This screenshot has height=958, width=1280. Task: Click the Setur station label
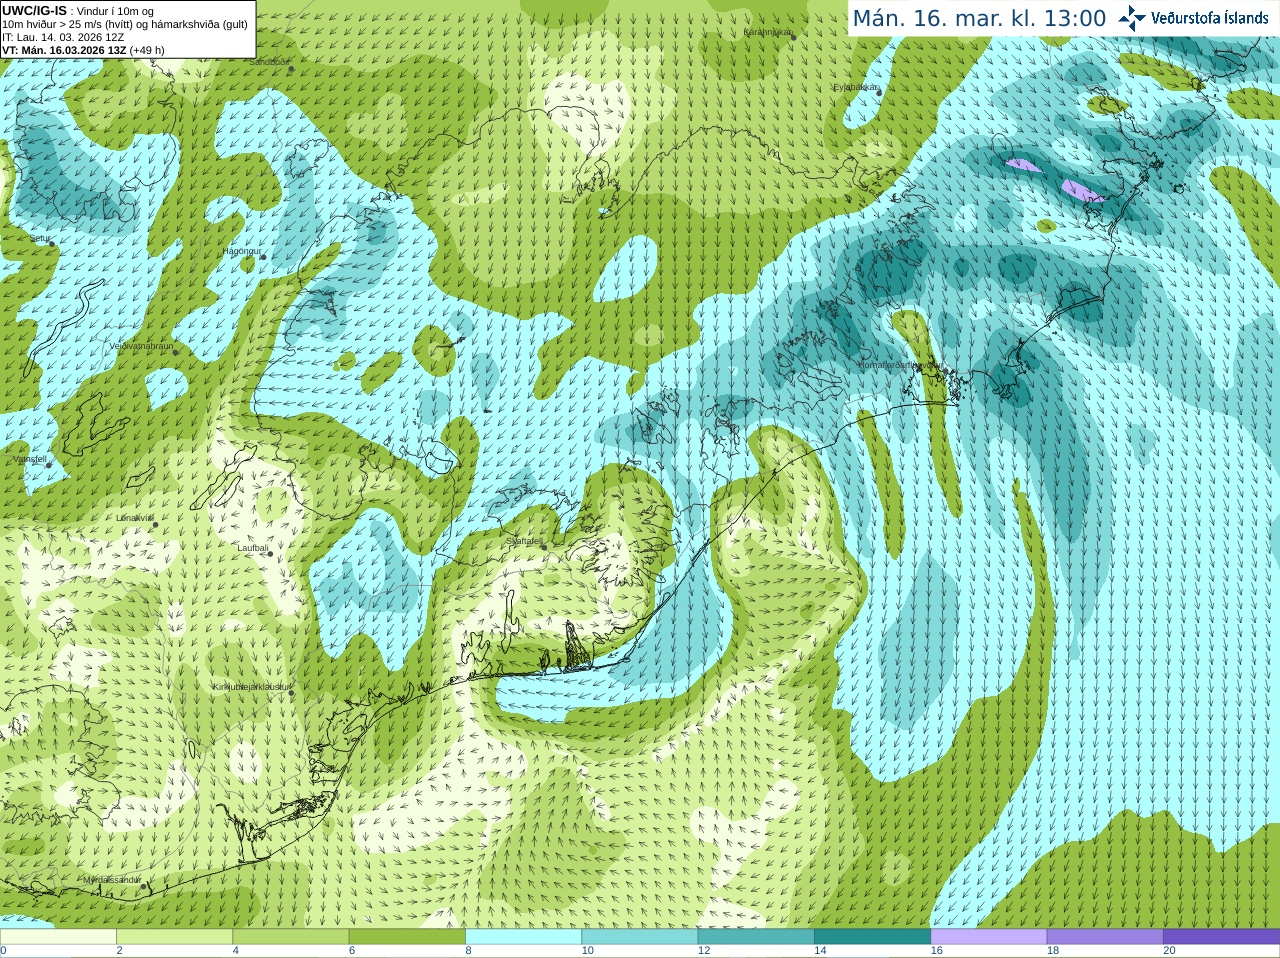[40, 239]
